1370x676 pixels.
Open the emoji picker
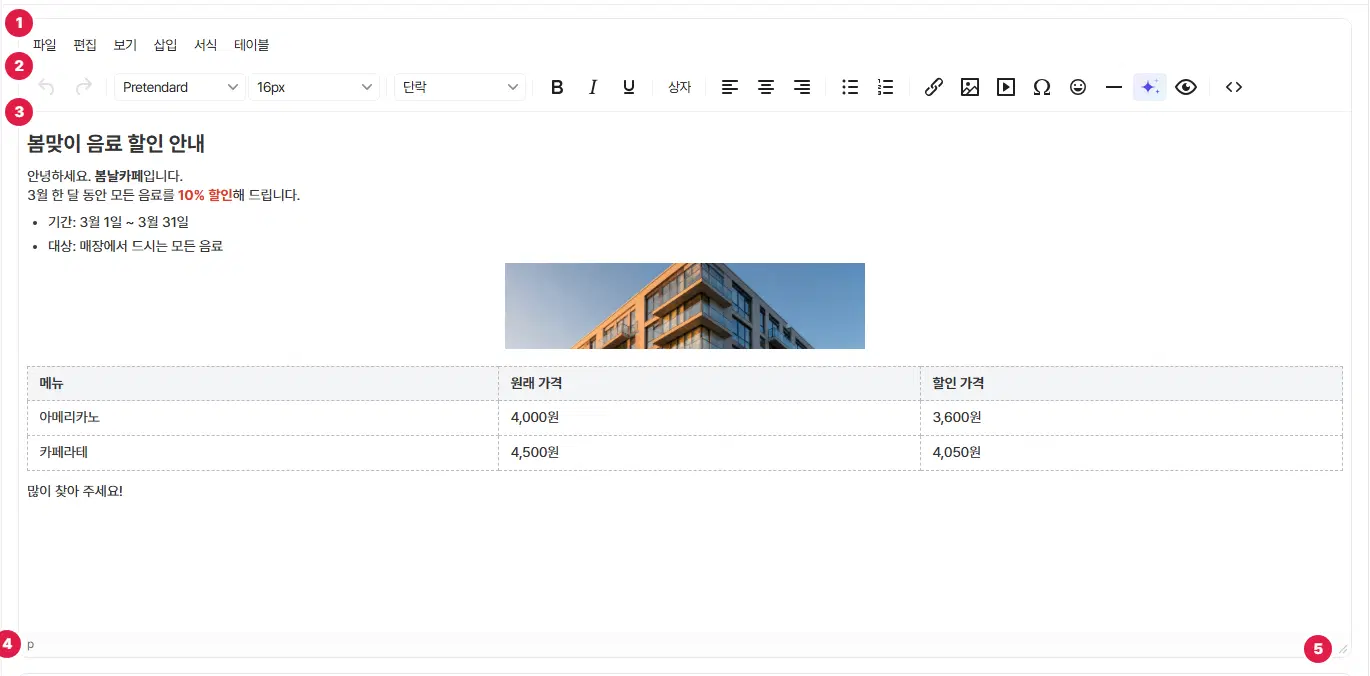[x=1078, y=87]
